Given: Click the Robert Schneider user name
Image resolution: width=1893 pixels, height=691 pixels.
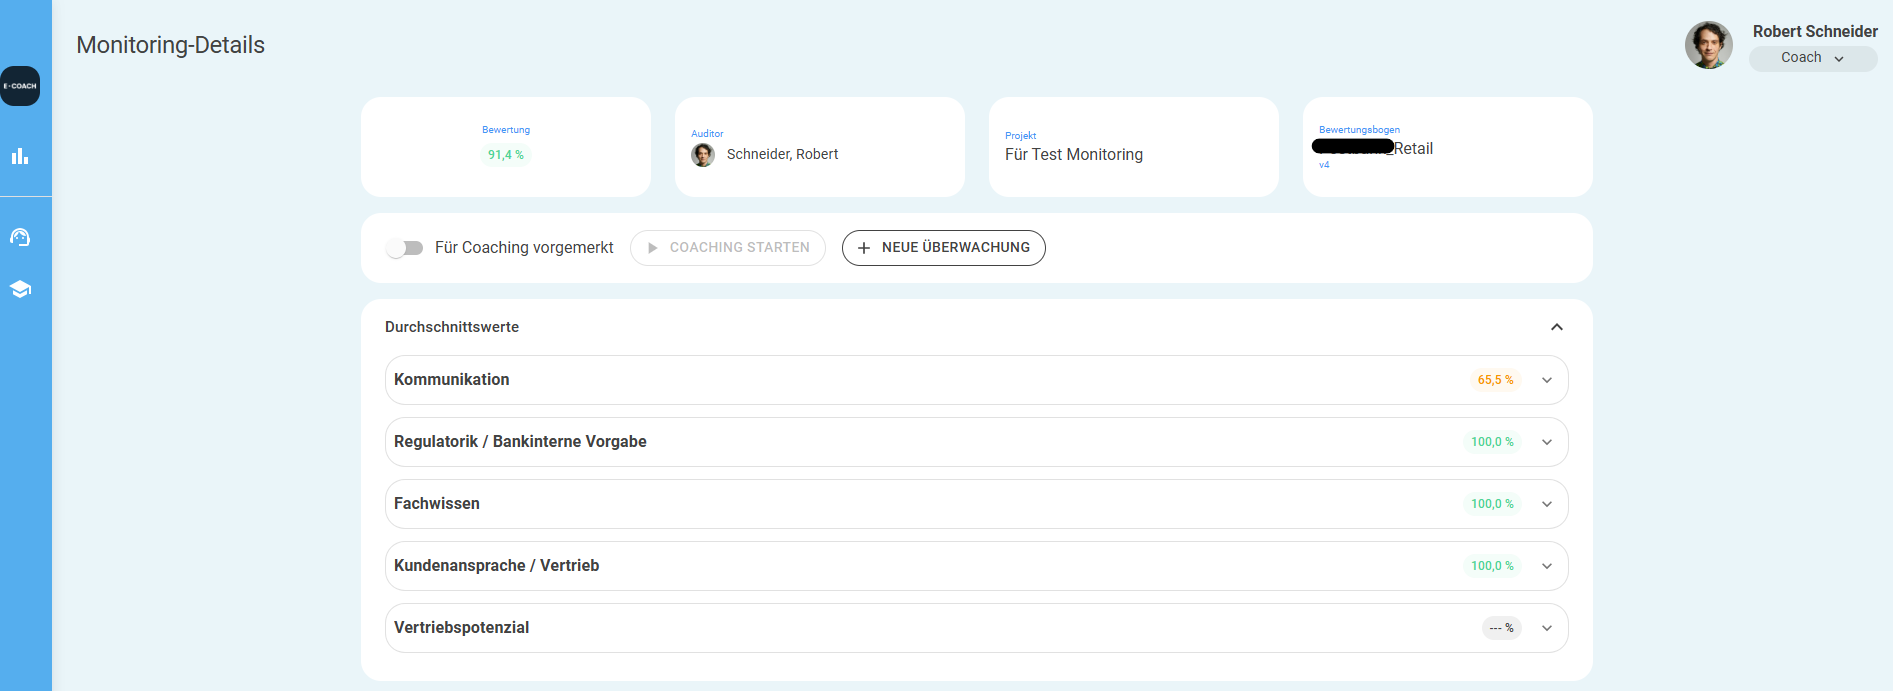Looking at the screenshot, I should (x=1815, y=32).
